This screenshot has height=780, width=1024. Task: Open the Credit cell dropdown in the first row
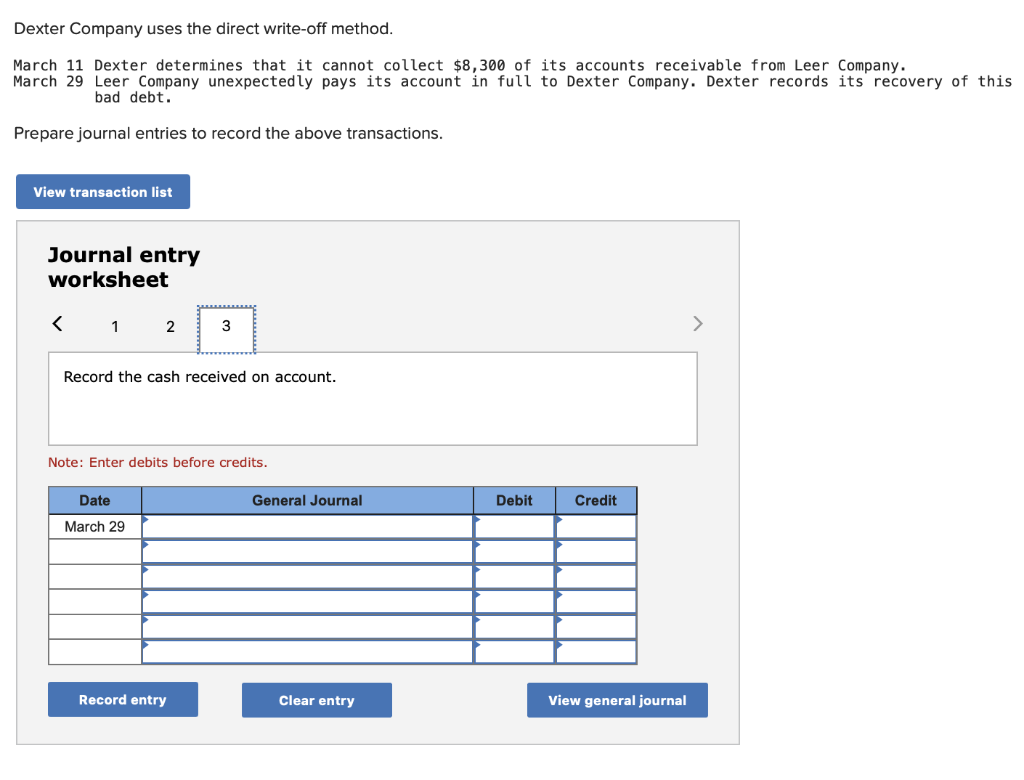596,525
